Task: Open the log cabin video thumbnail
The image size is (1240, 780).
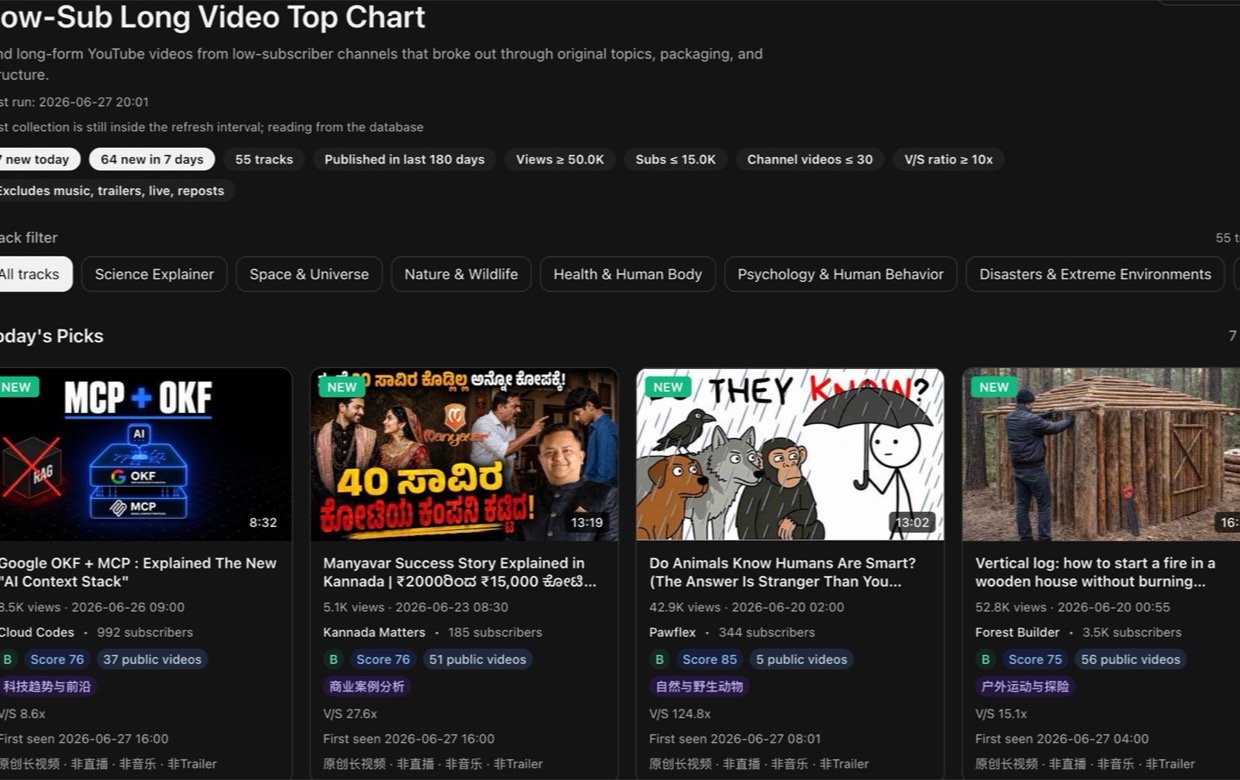Action: pos(1101,455)
